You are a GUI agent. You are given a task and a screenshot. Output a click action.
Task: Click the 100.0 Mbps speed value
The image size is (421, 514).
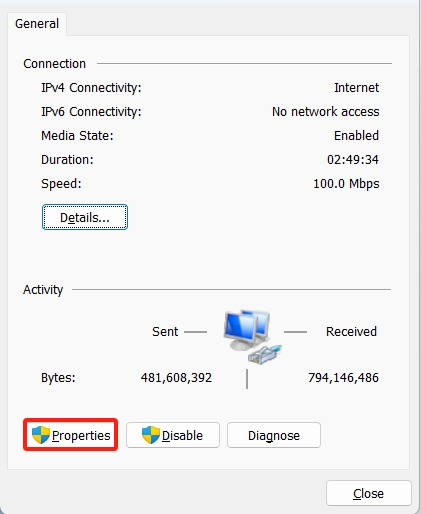tap(346, 184)
